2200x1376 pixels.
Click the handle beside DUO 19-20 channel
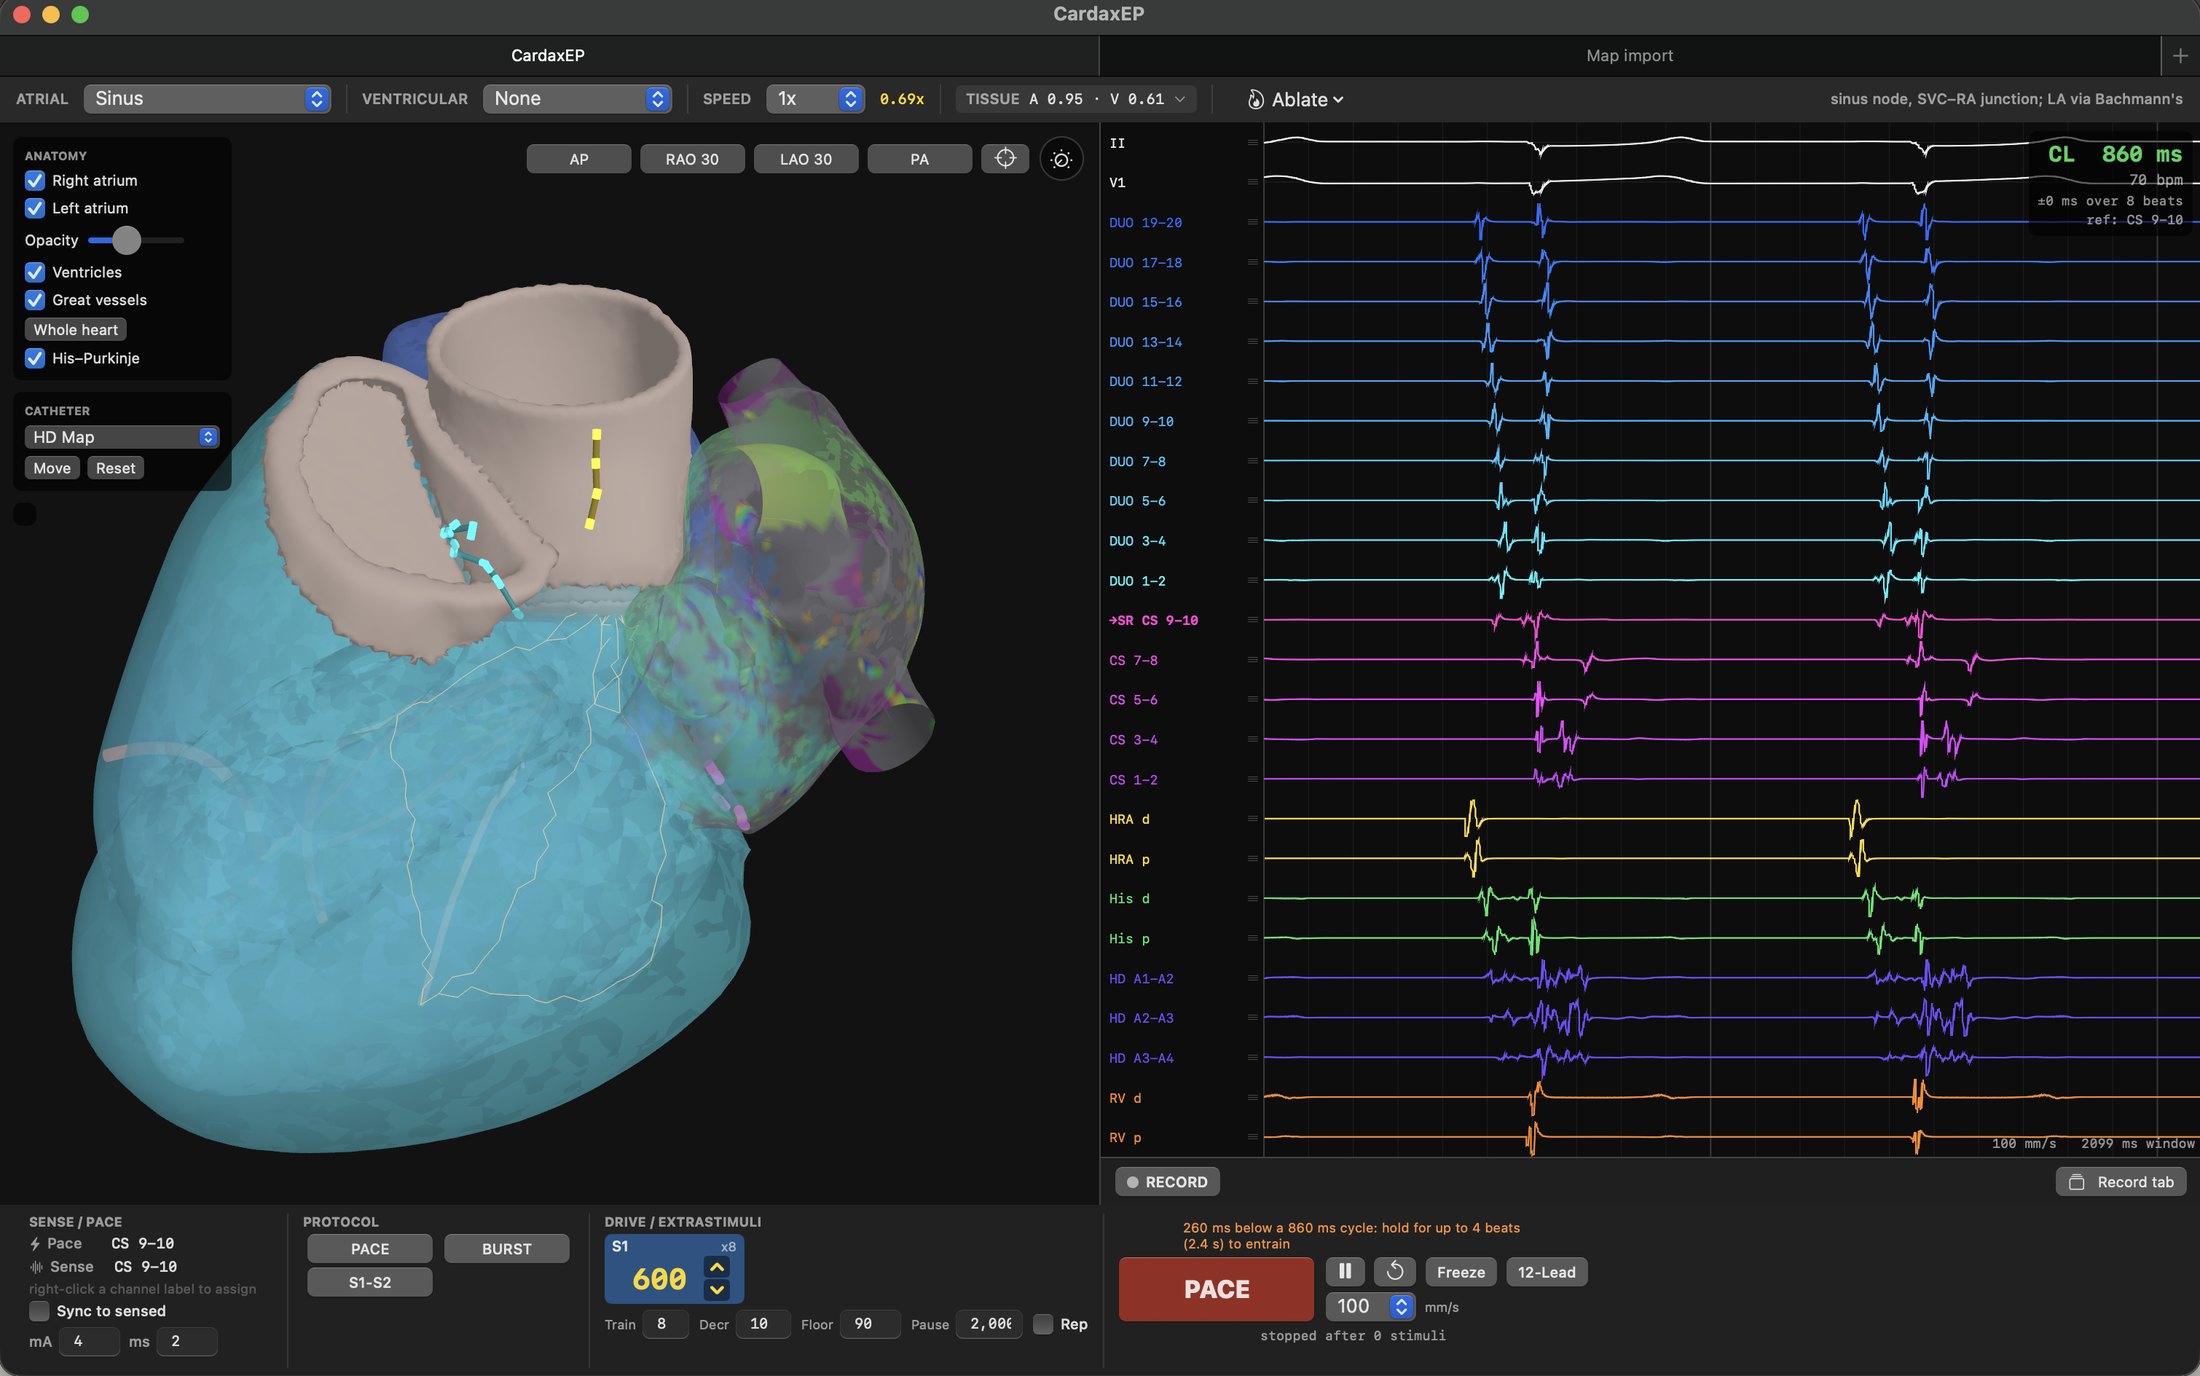[x=1252, y=222]
